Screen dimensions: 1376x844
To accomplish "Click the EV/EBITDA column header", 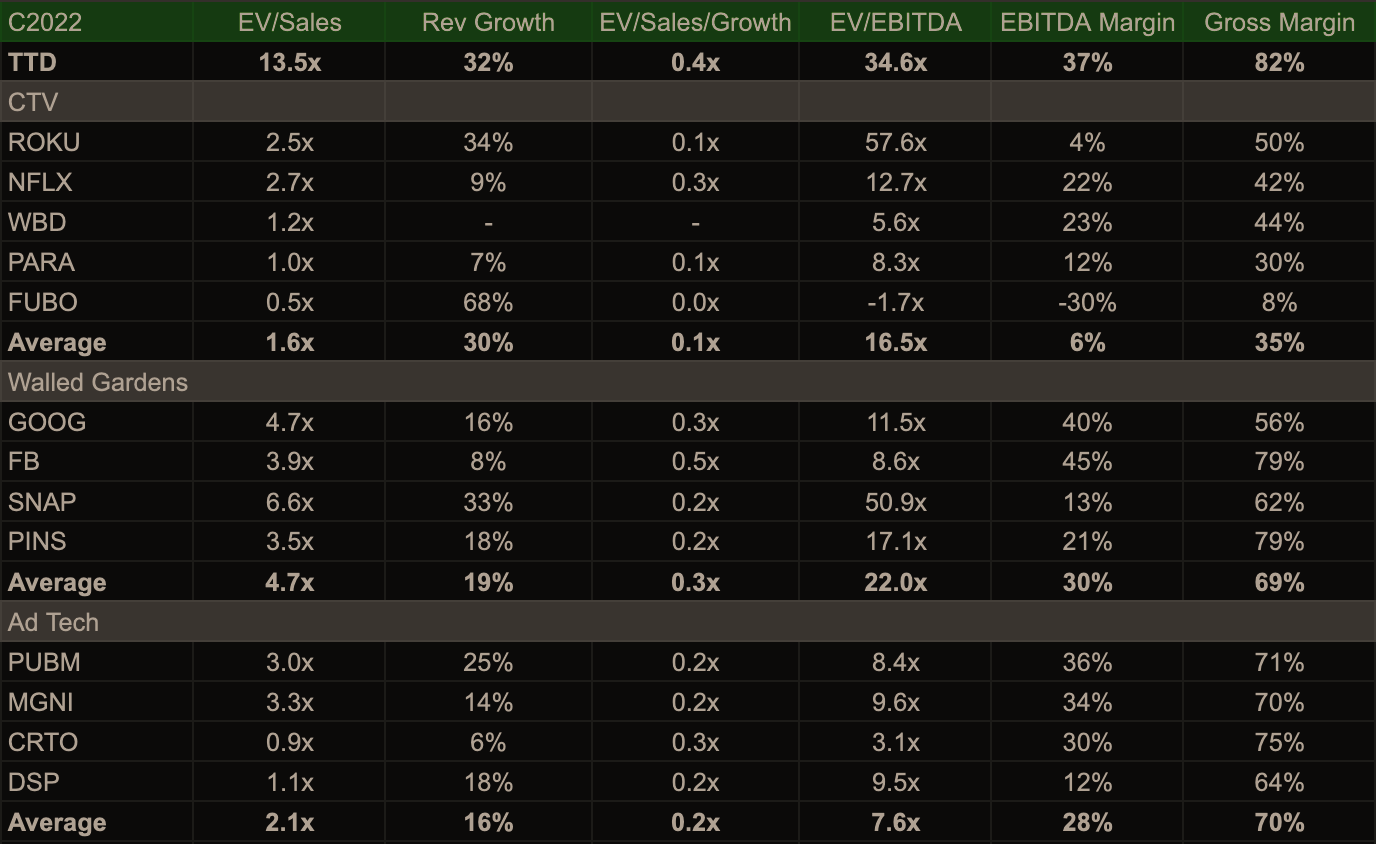I will 895,23.
